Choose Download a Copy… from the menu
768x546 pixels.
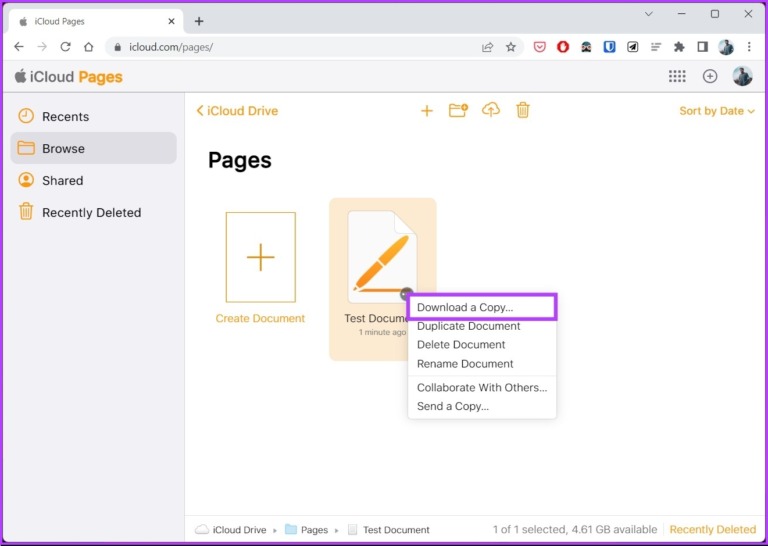pos(482,308)
